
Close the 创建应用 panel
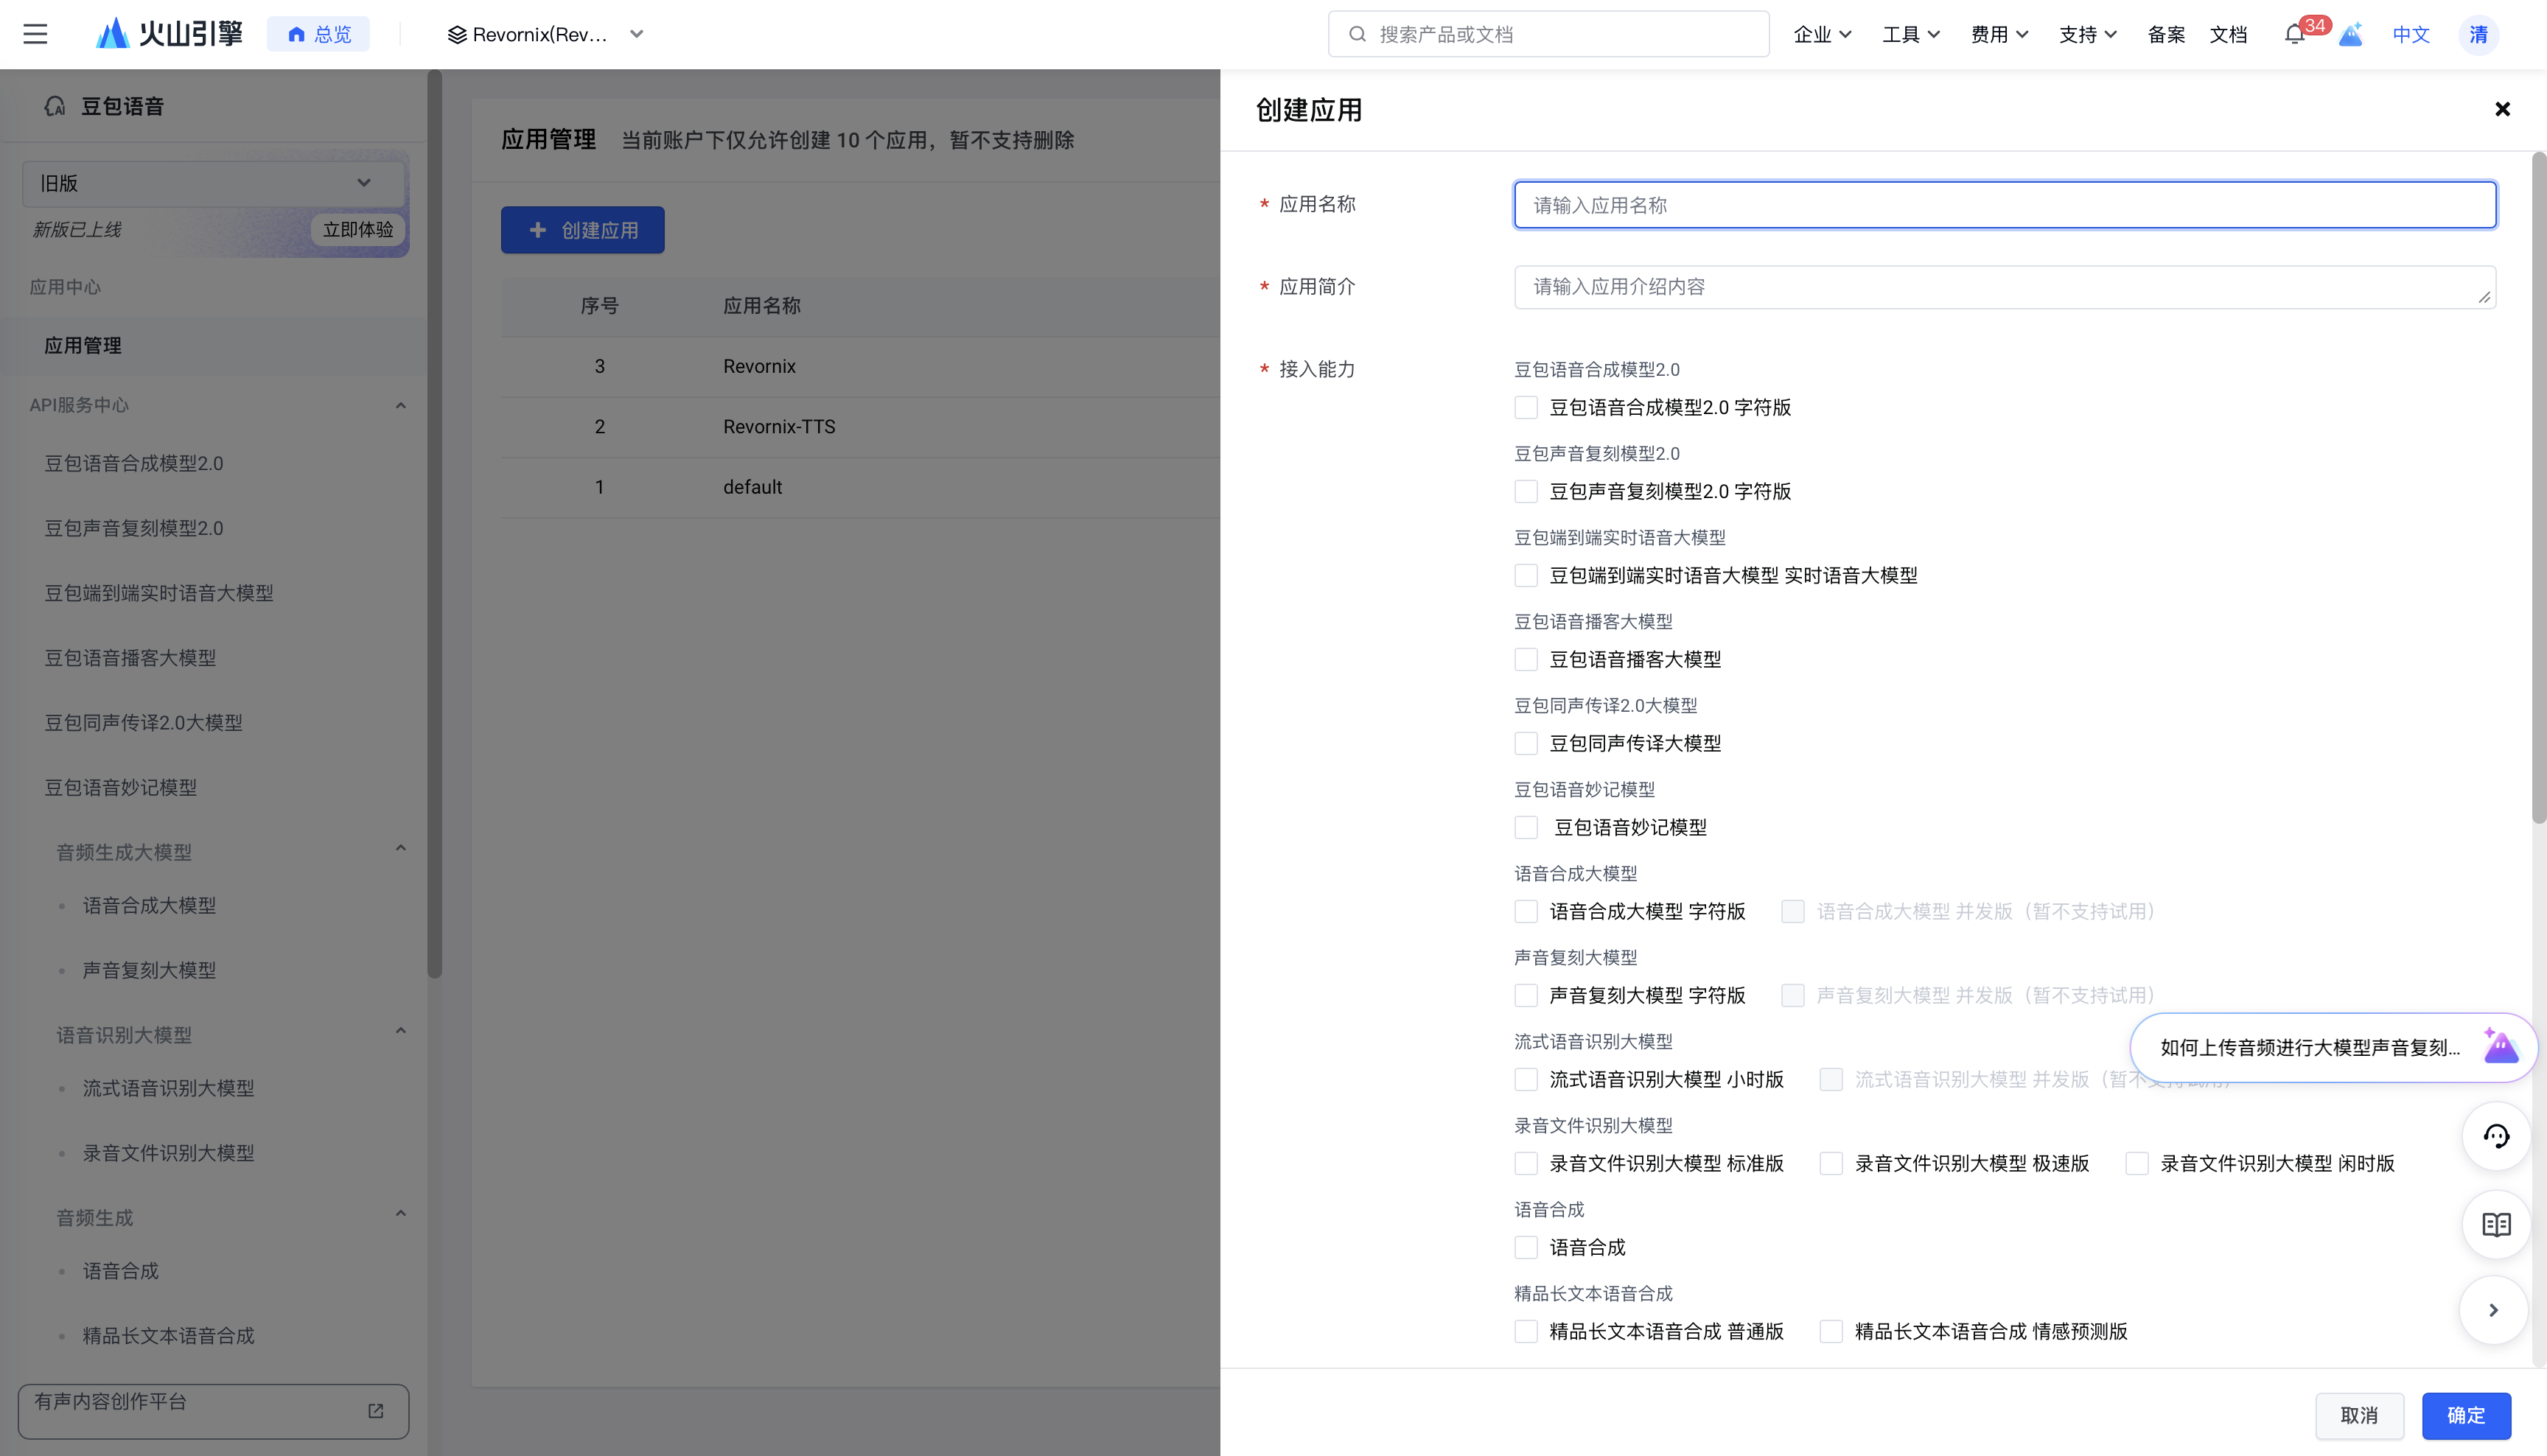2502,109
